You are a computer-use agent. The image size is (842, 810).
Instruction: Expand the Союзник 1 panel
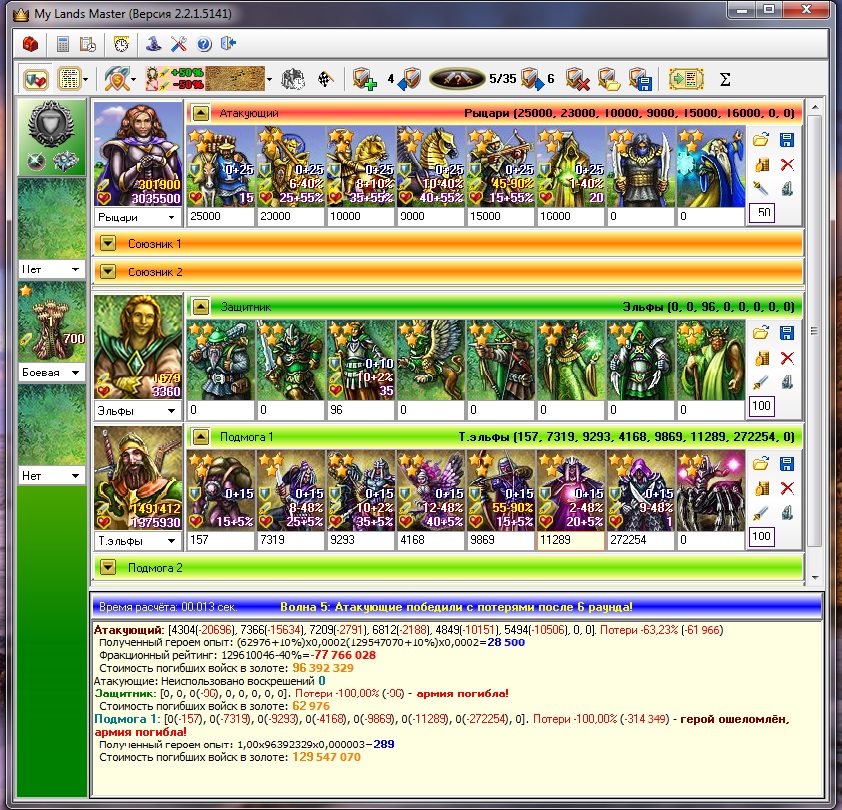tap(108, 243)
